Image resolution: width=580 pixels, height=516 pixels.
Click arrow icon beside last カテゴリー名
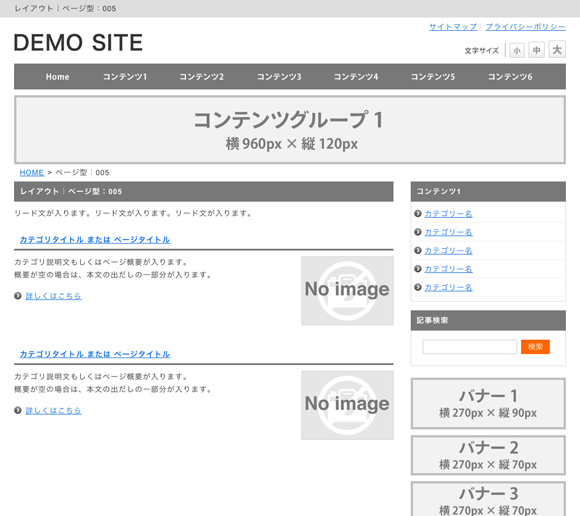[x=418, y=287]
